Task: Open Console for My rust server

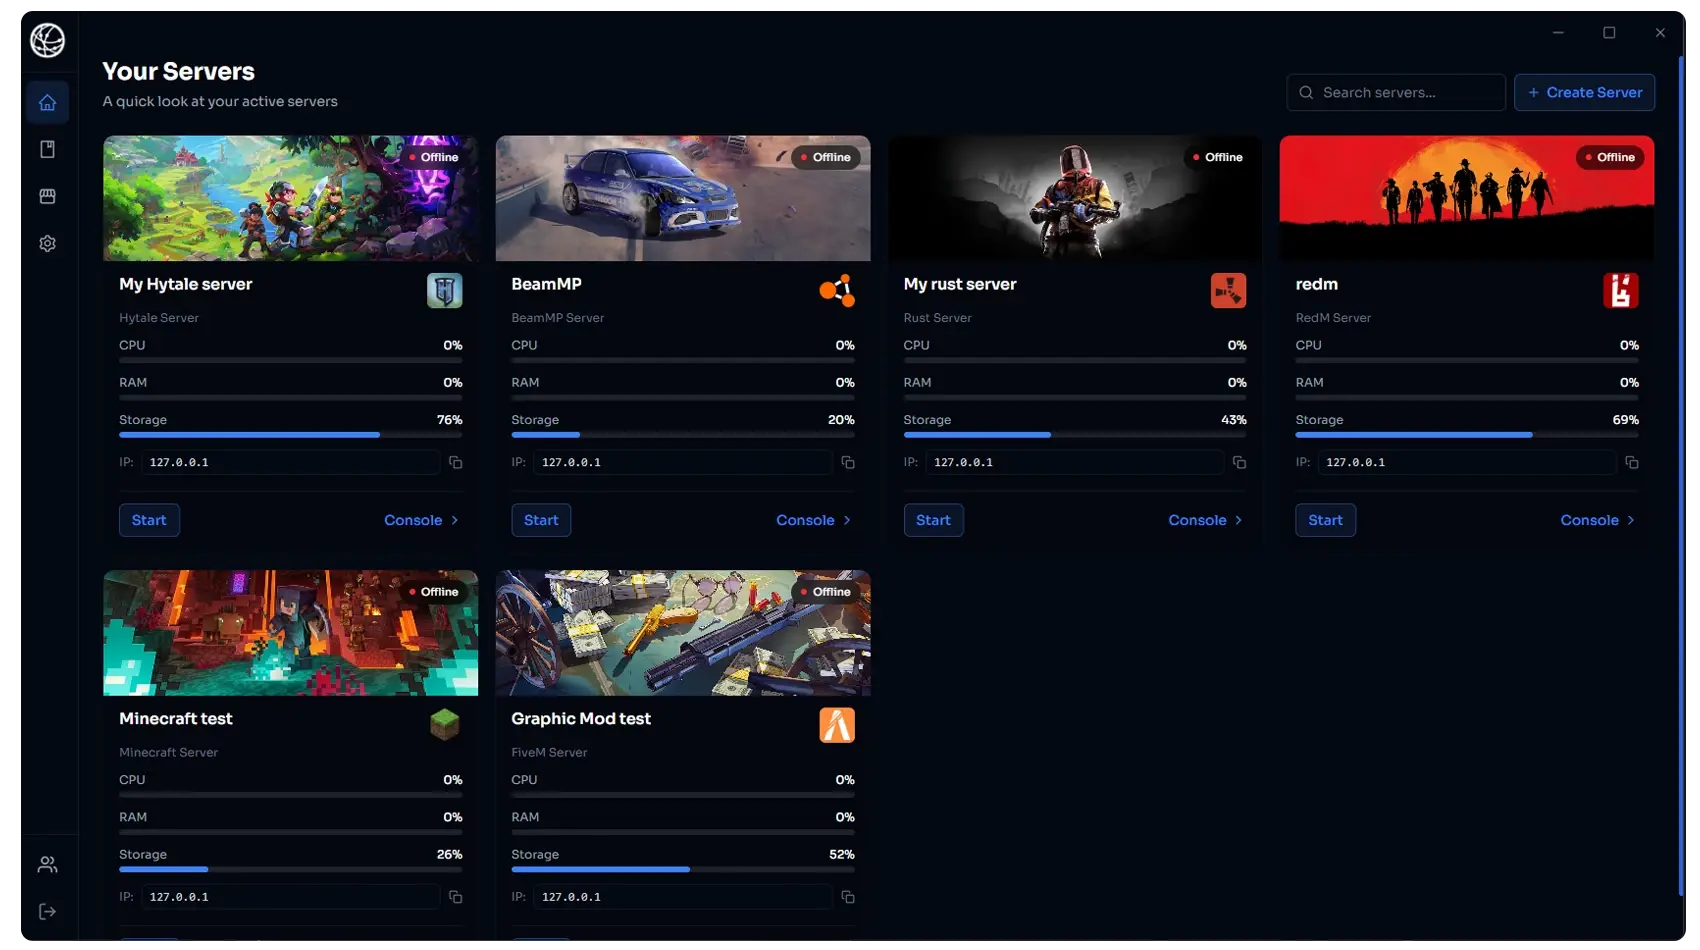Action: point(1205,521)
